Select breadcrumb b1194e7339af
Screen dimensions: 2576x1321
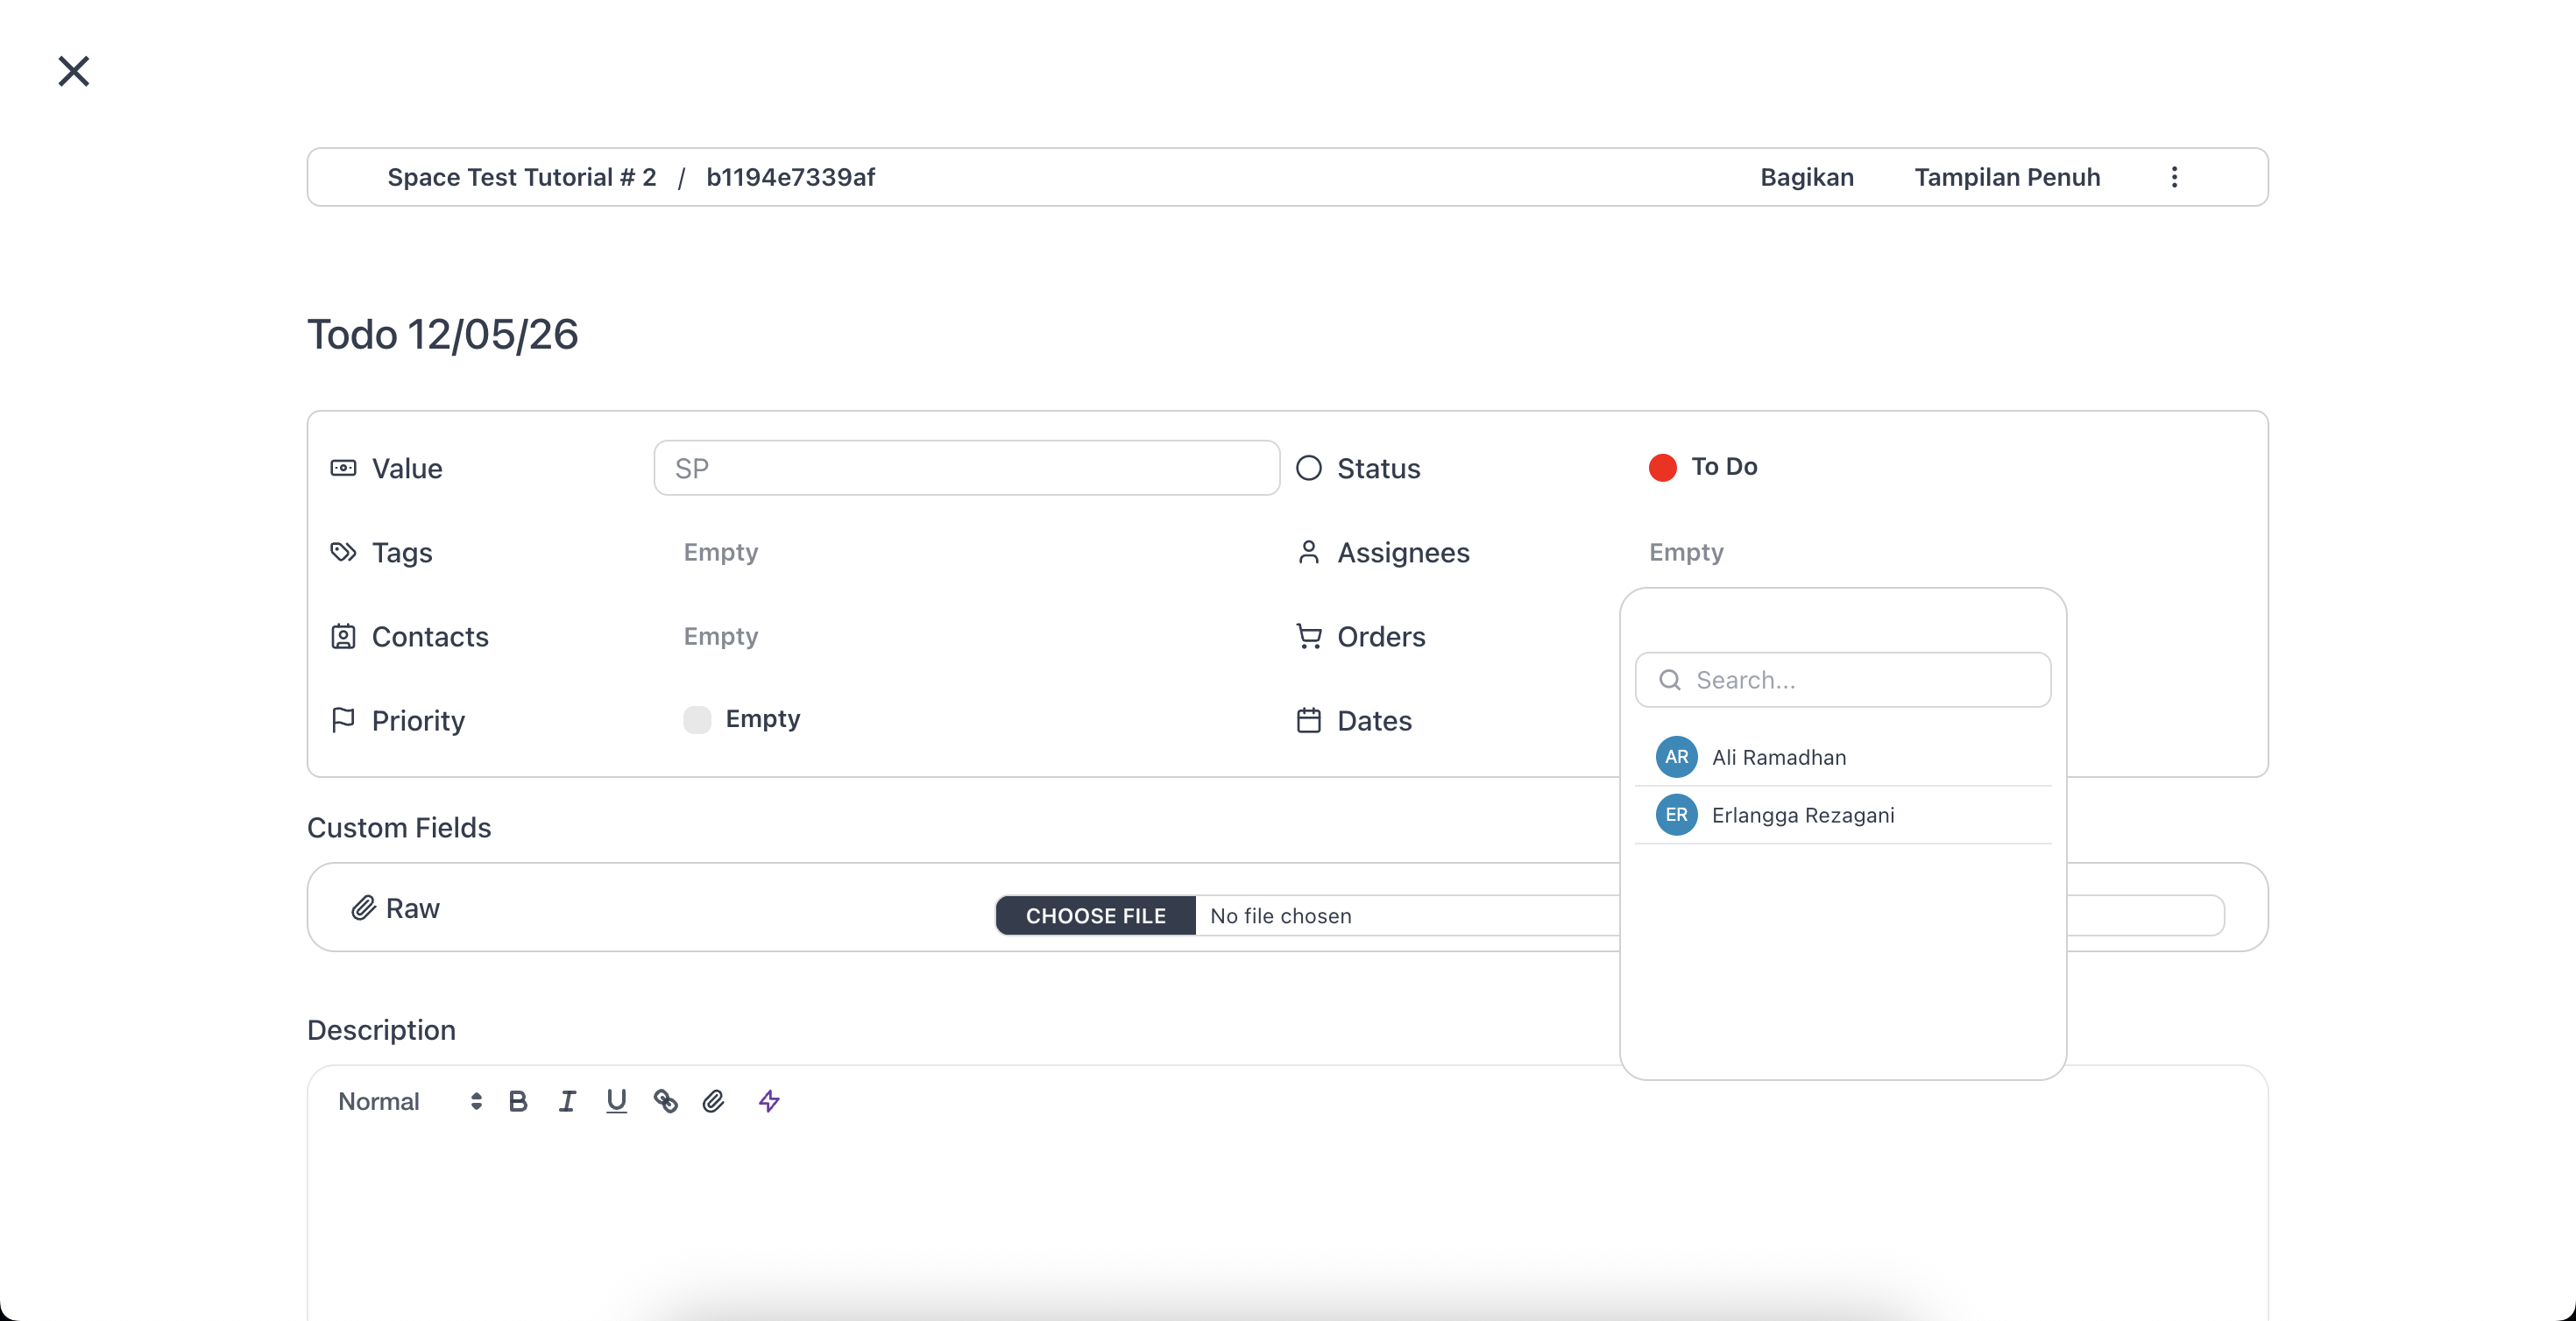tap(790, 177)
